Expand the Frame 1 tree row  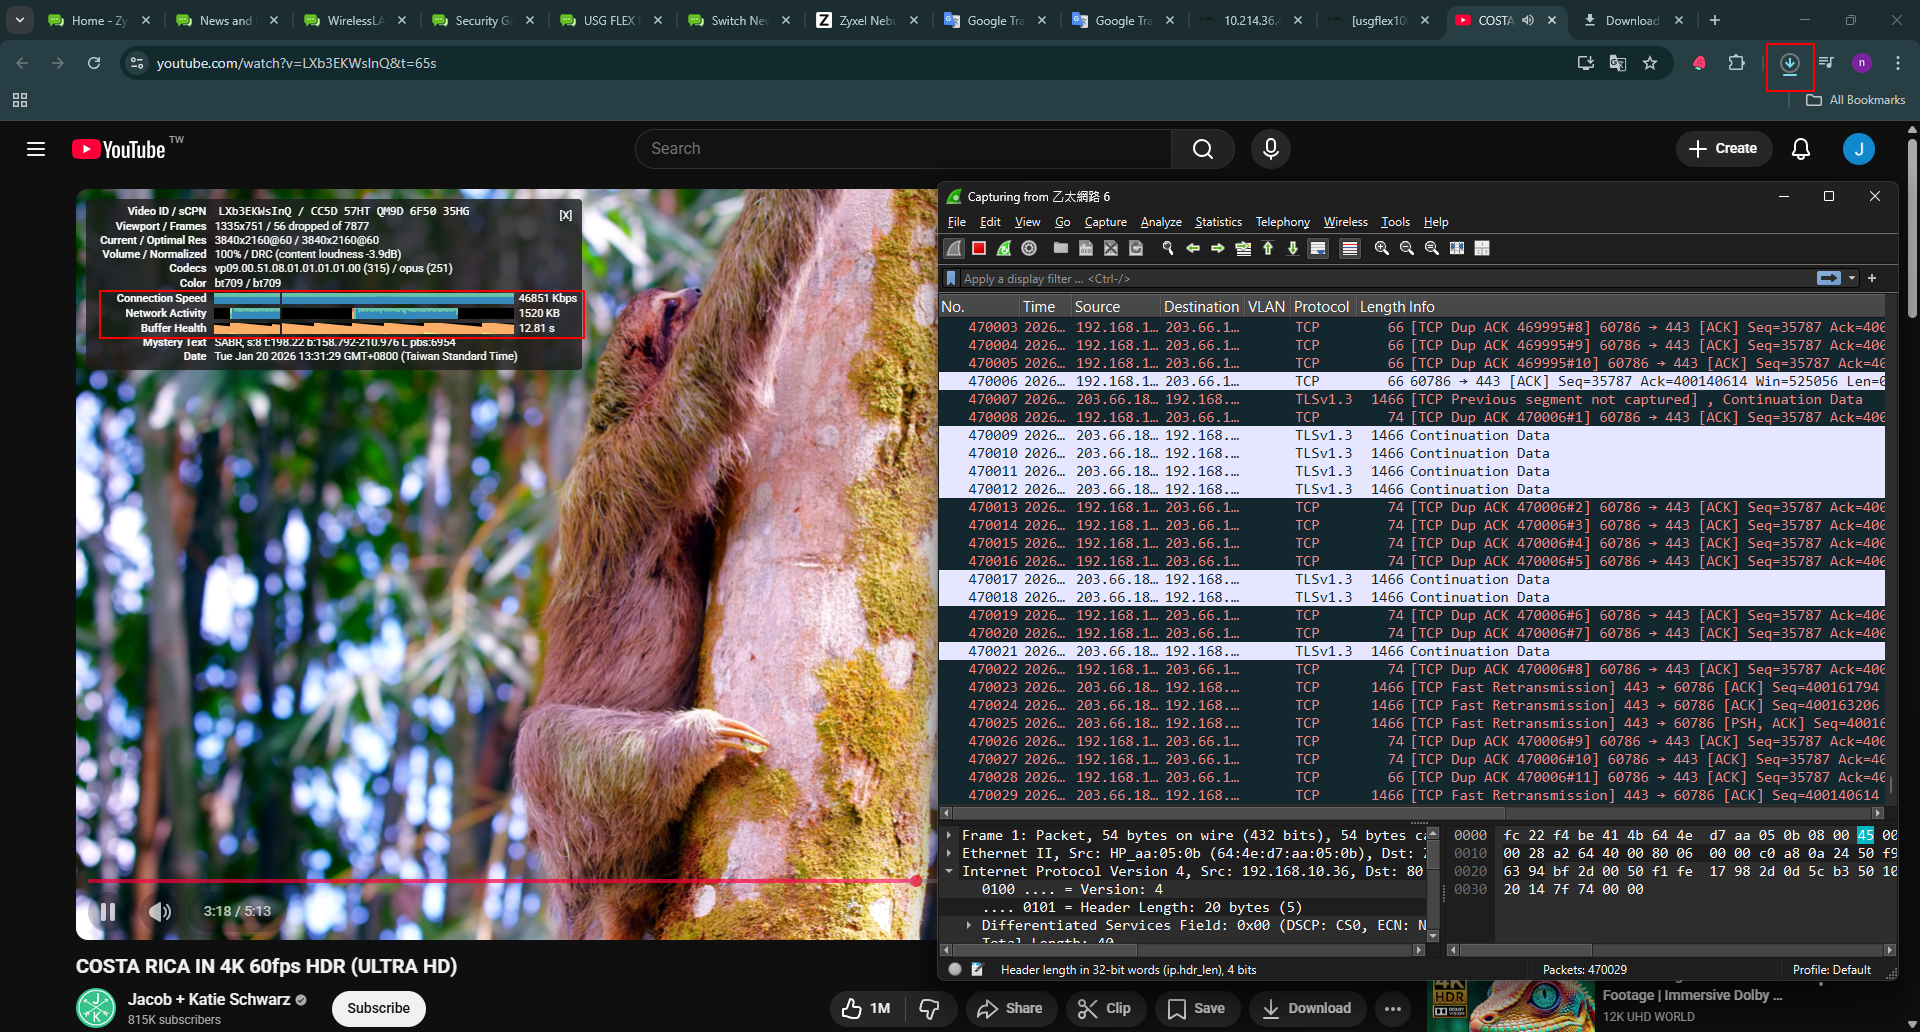[x=949, y=835]
